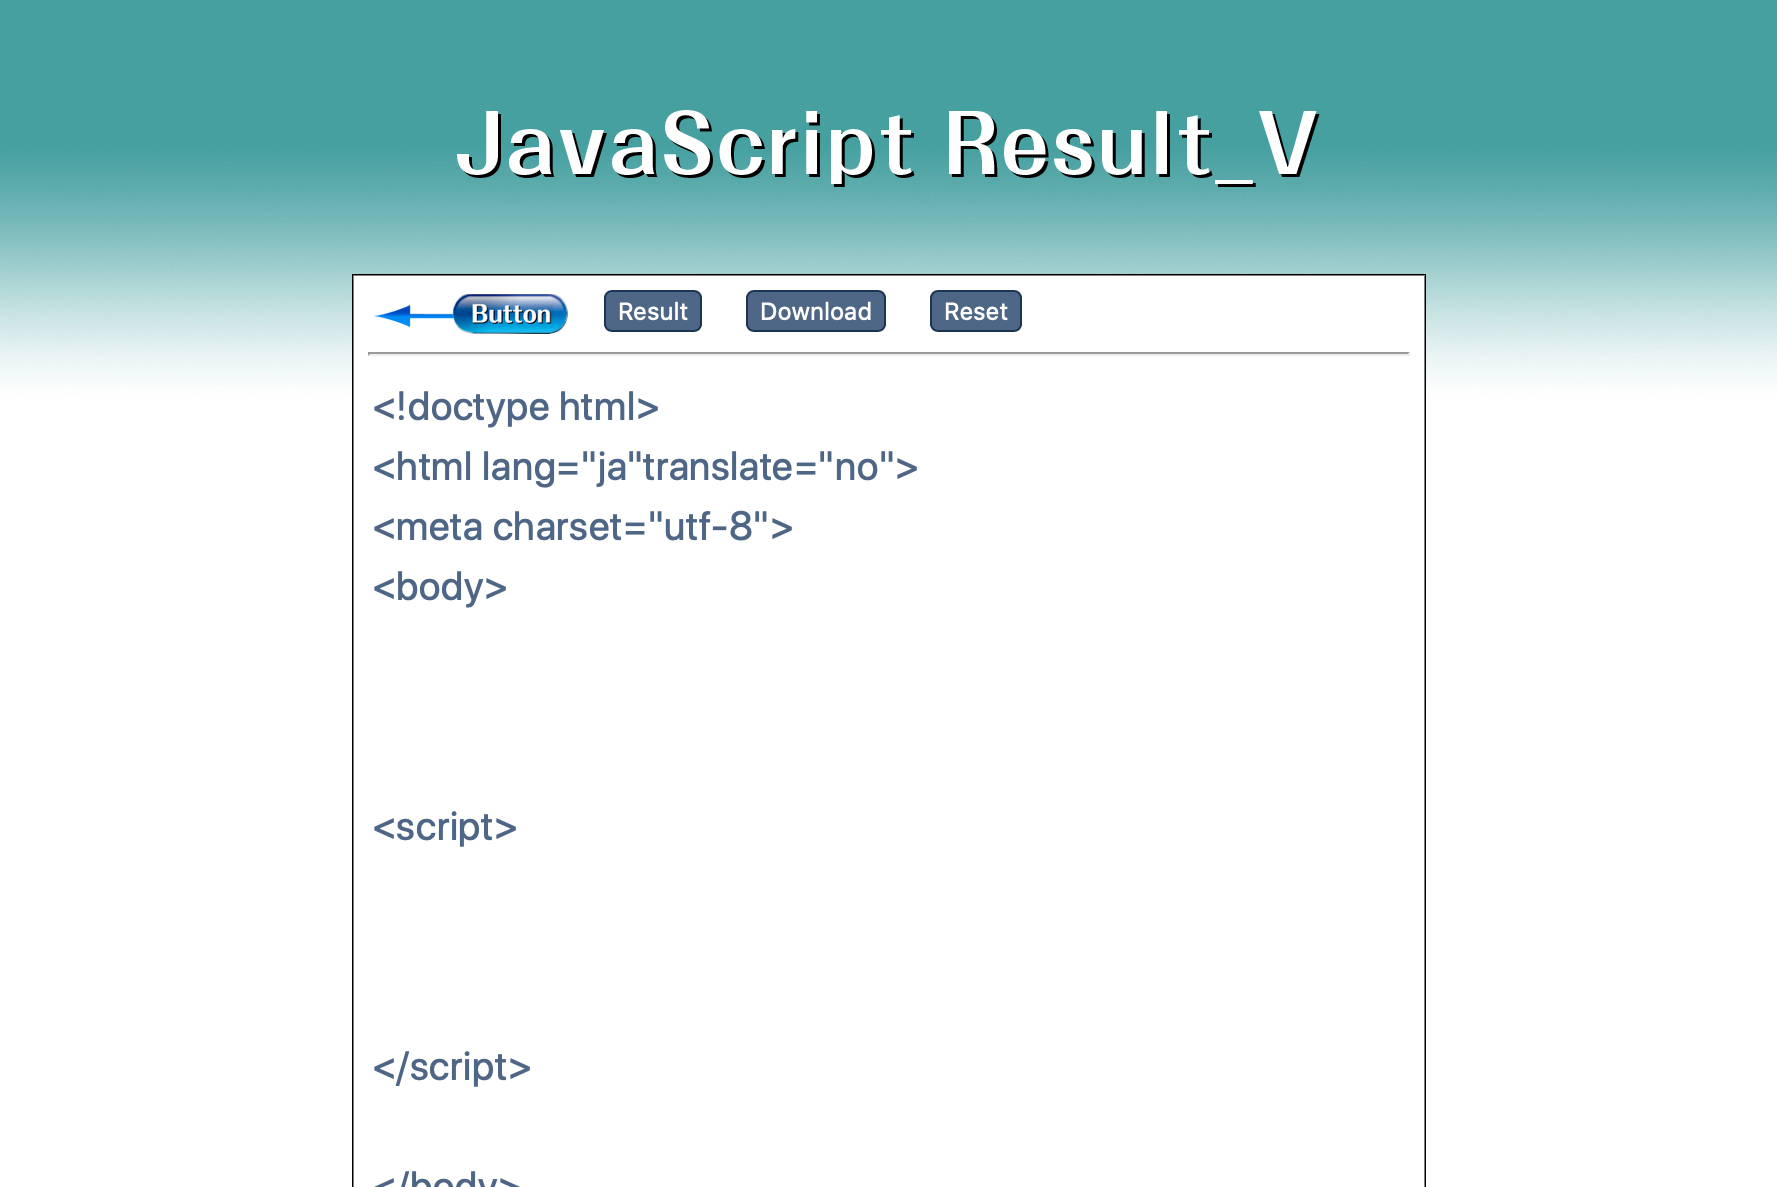
Task: Place cursor on the opening <body> tag
Action: pyautogui.click(x=440, y=588)
